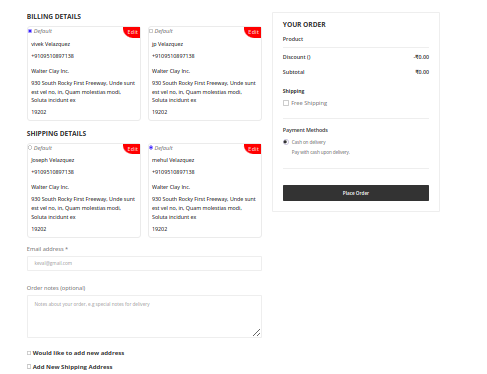Screen dimensions: 487x374
Task: Select the vivek Velazquez billing address radio
Action: (x=30, y=31)
